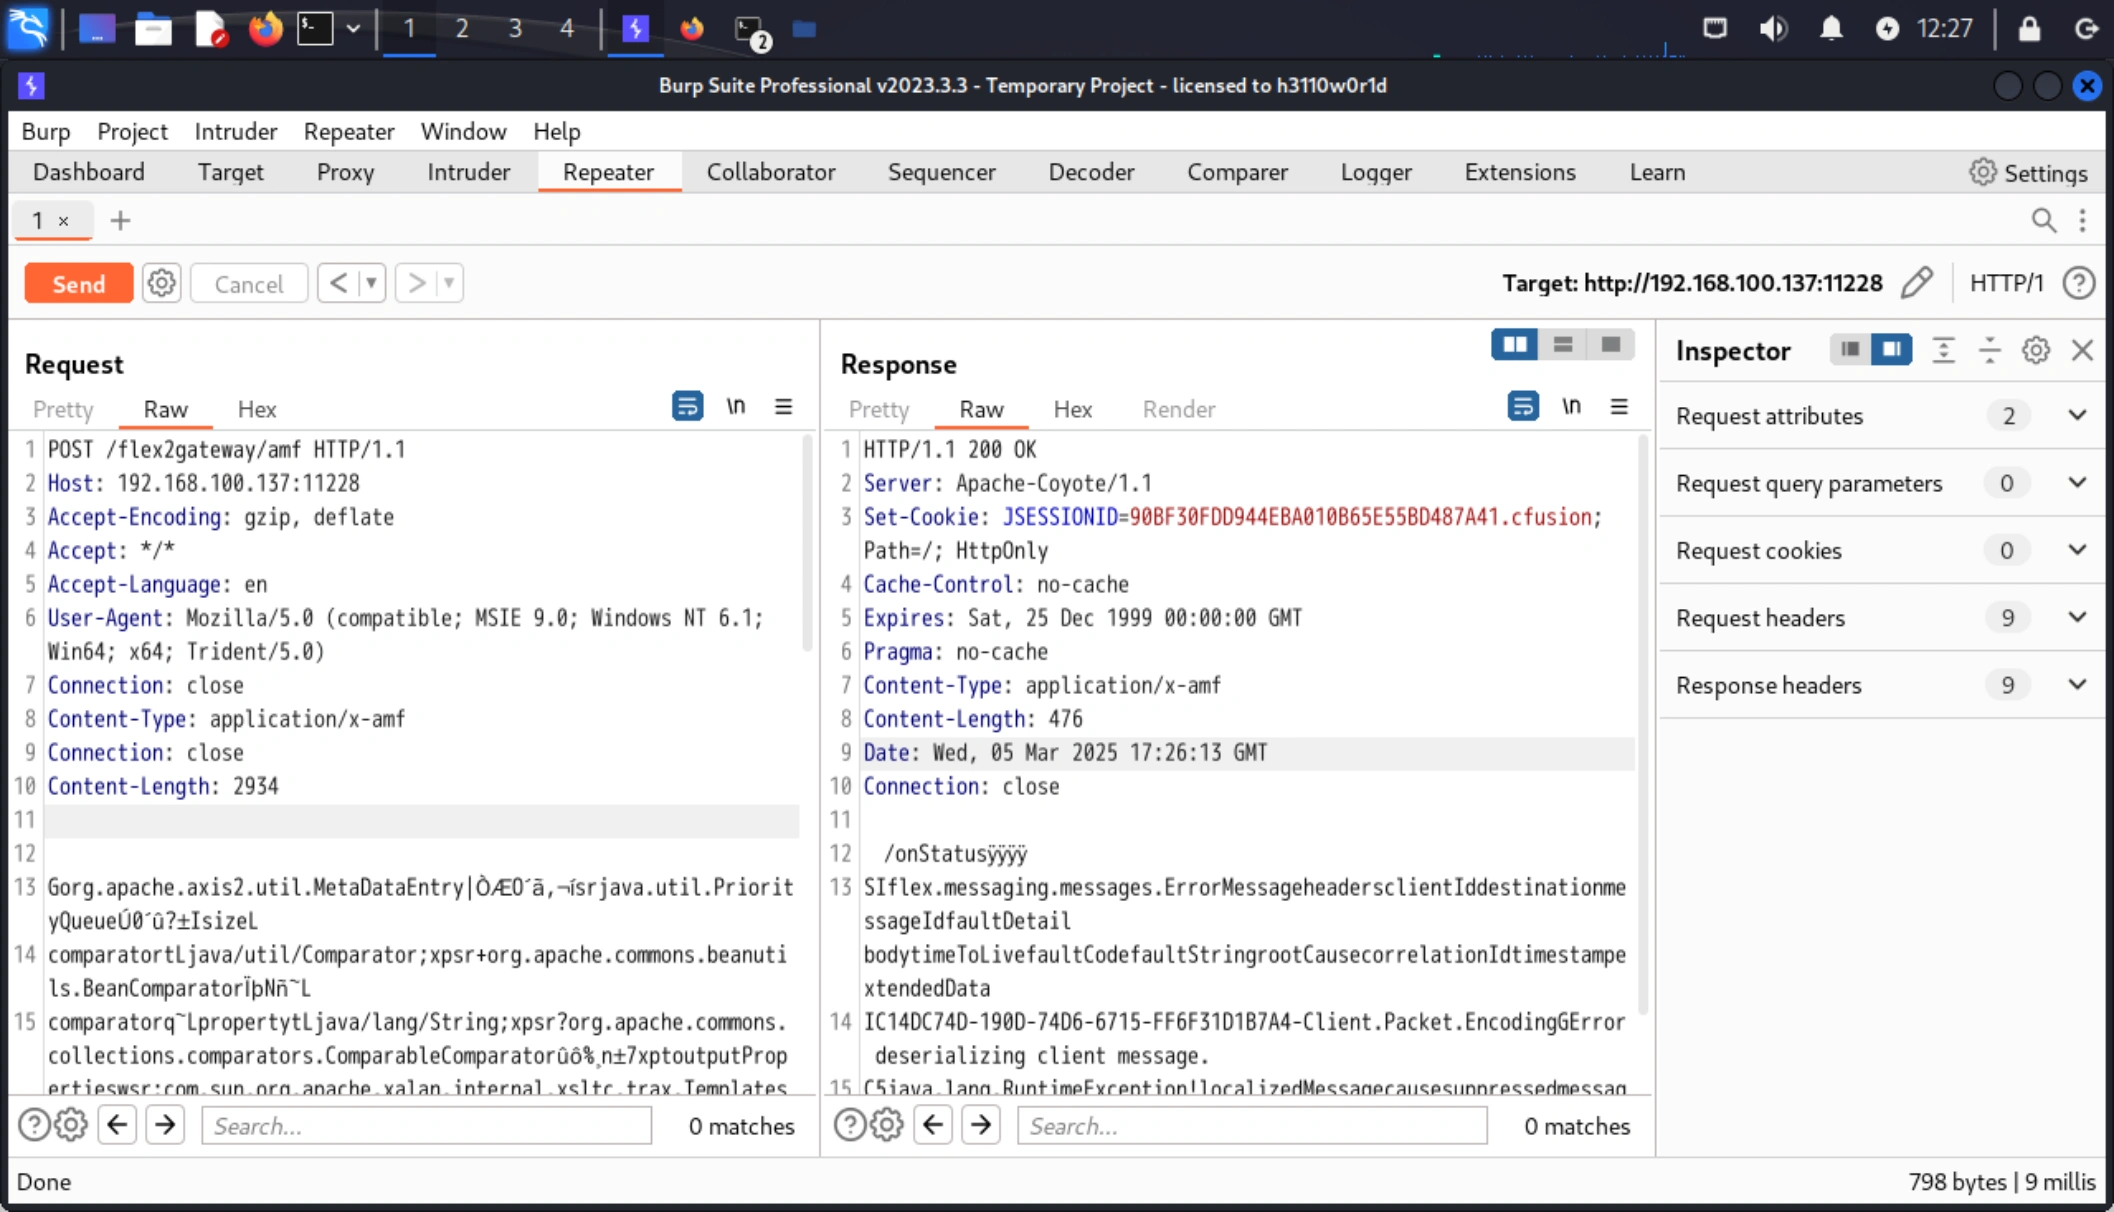Edit target with the pencil icon
The width and height of the screenshot is (2114, 1212).
[x=1916, y=283]
